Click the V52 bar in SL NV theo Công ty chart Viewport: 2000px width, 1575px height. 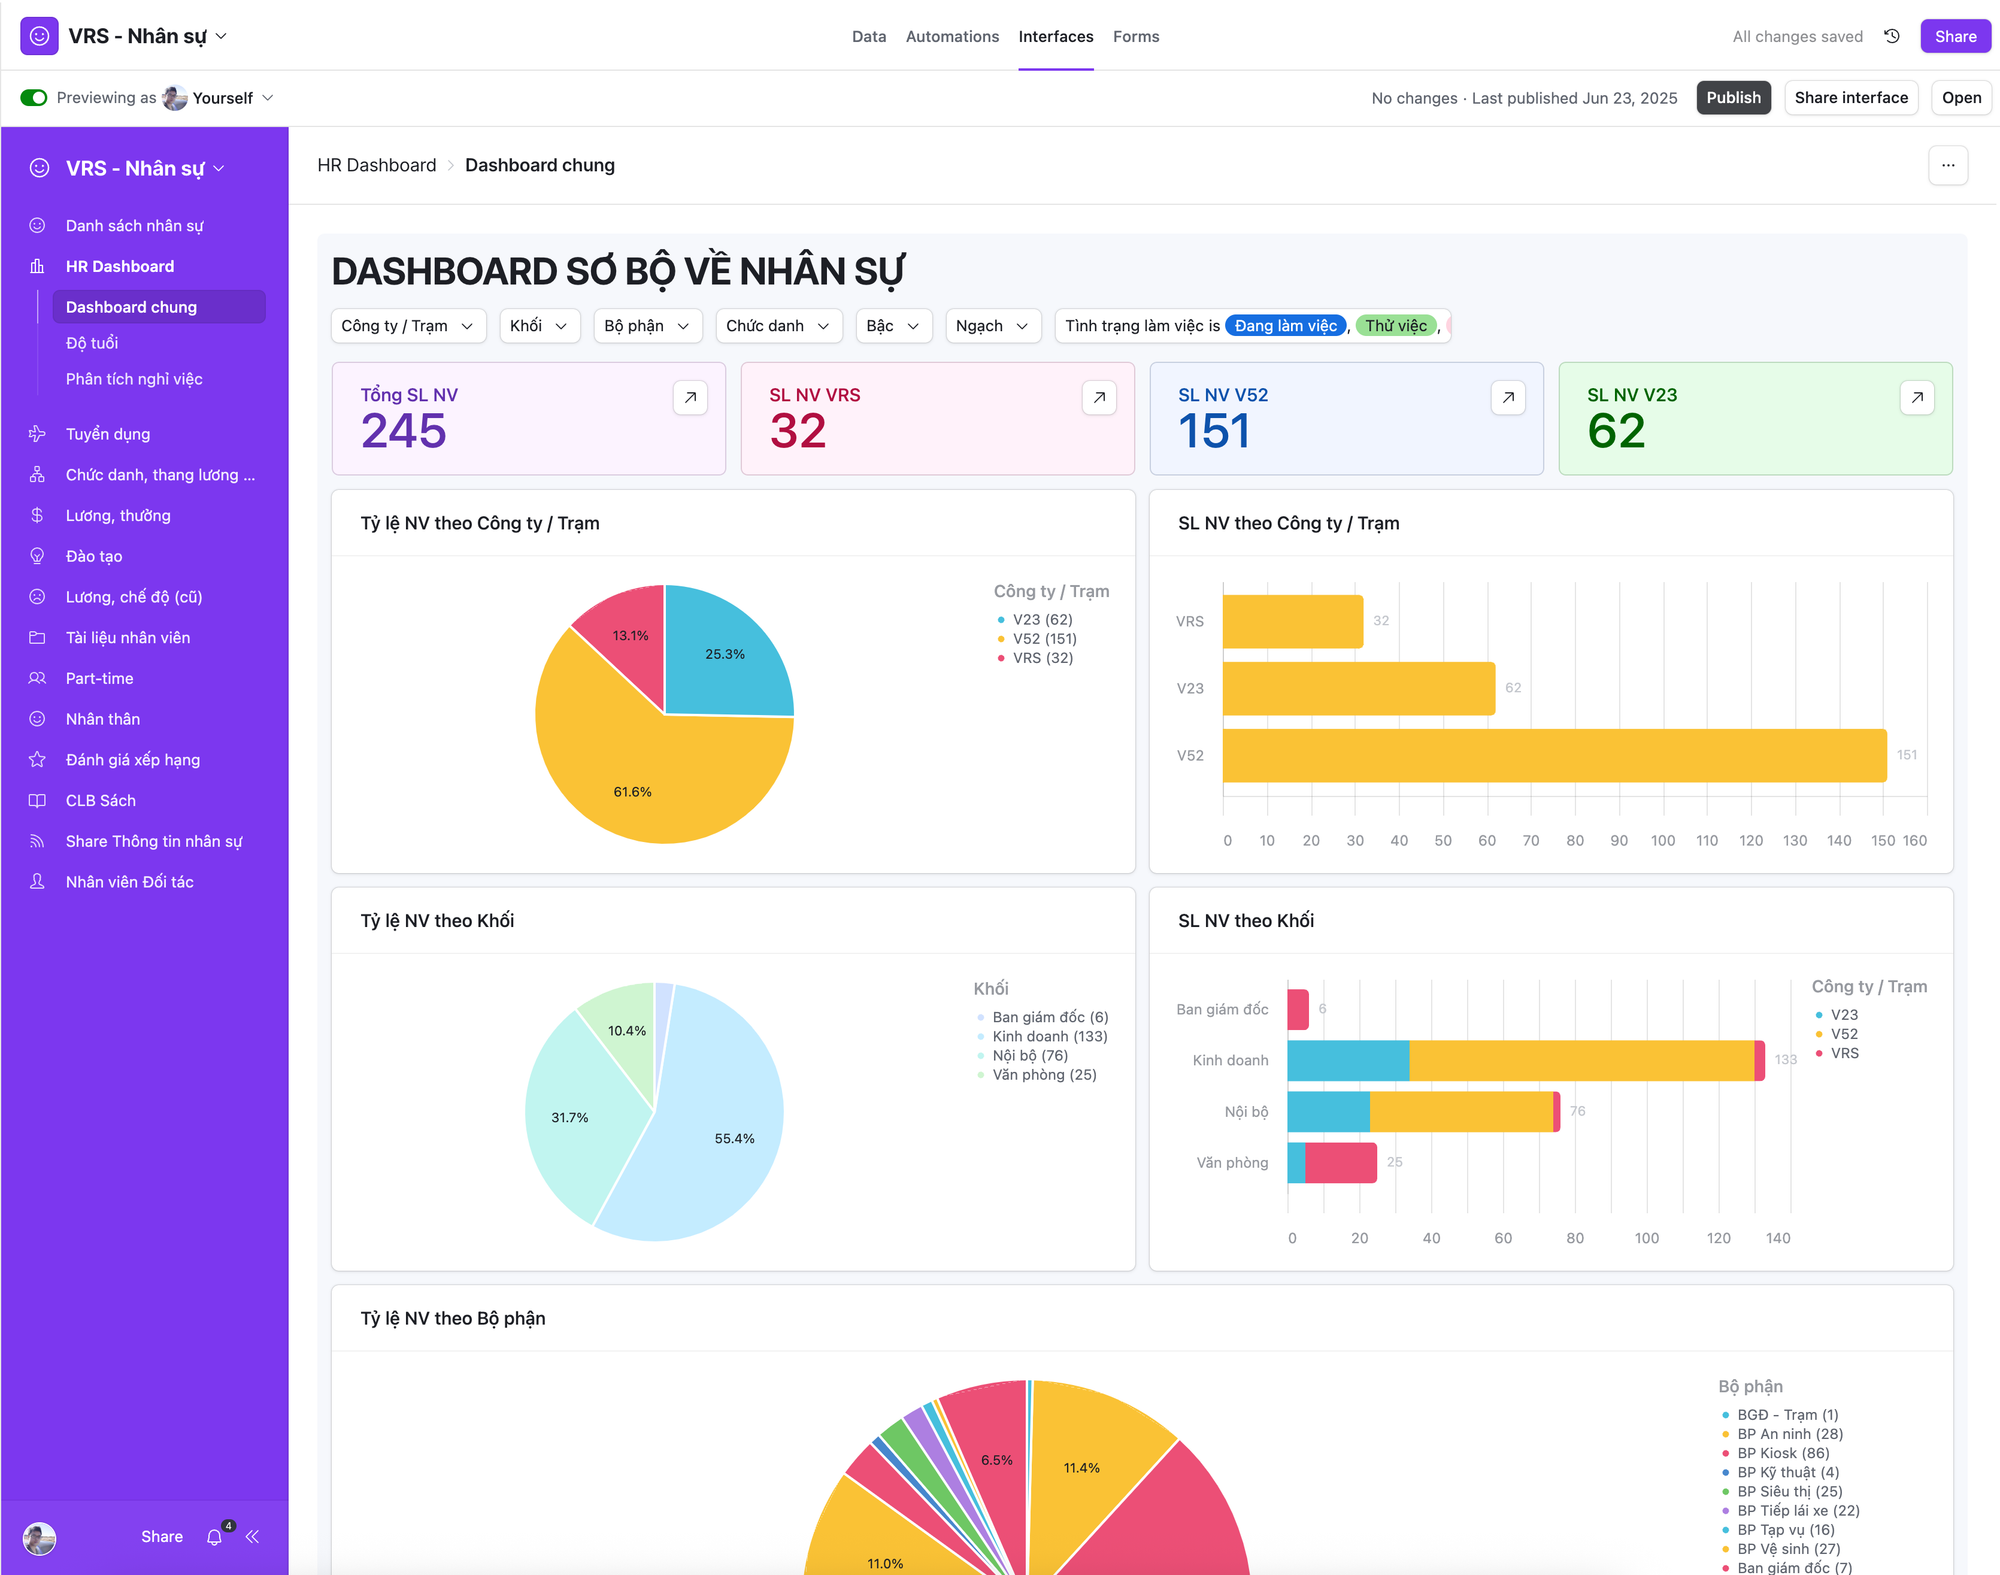[x=1554, y=756]
